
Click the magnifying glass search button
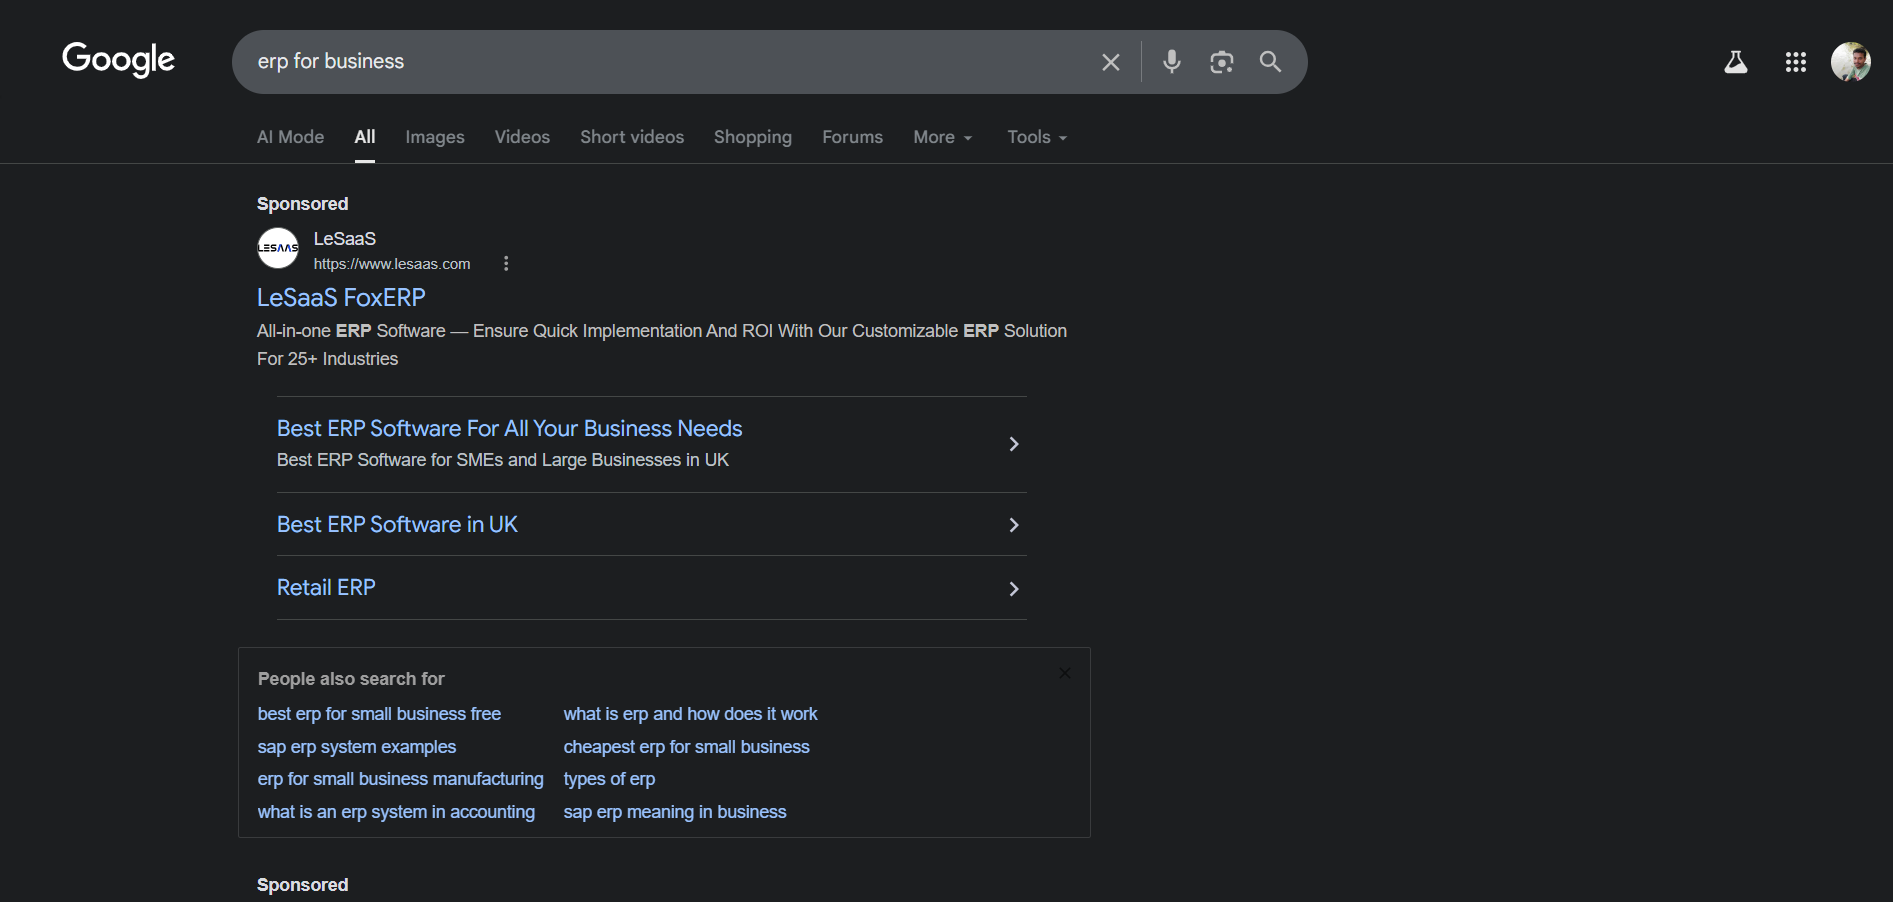click(1270, 62)
